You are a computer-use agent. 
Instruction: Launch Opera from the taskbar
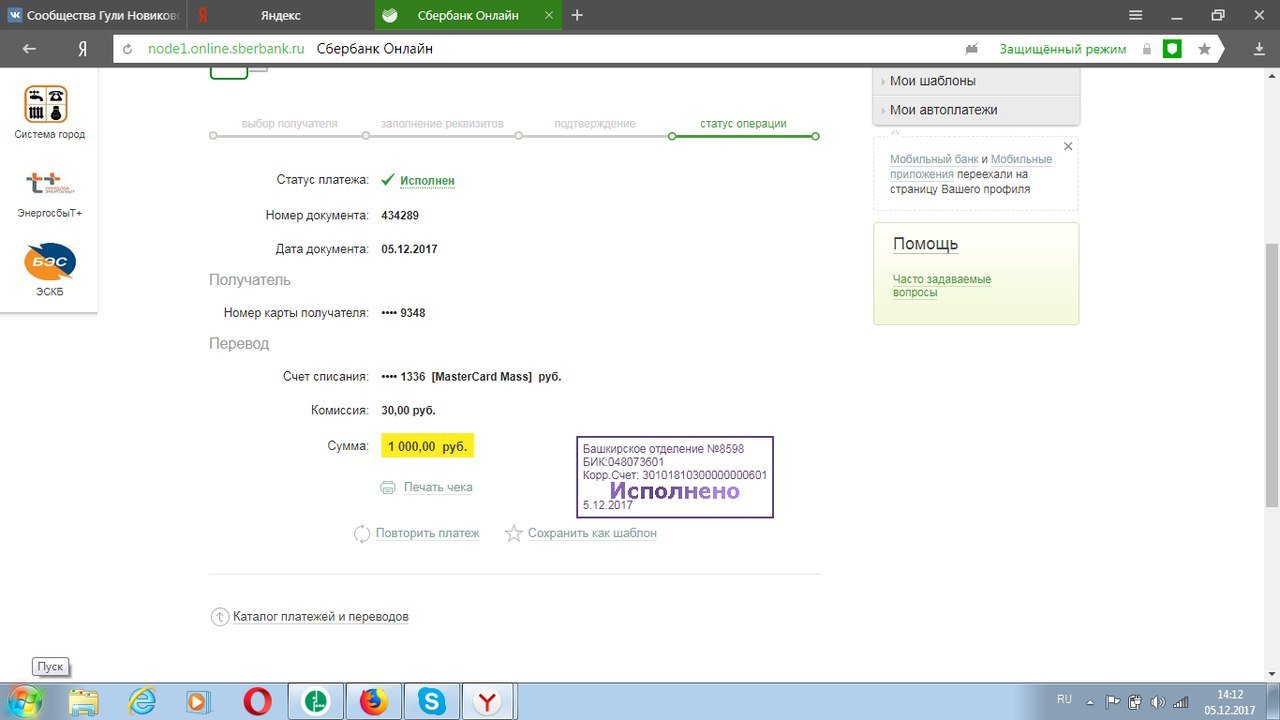(259, 702)
